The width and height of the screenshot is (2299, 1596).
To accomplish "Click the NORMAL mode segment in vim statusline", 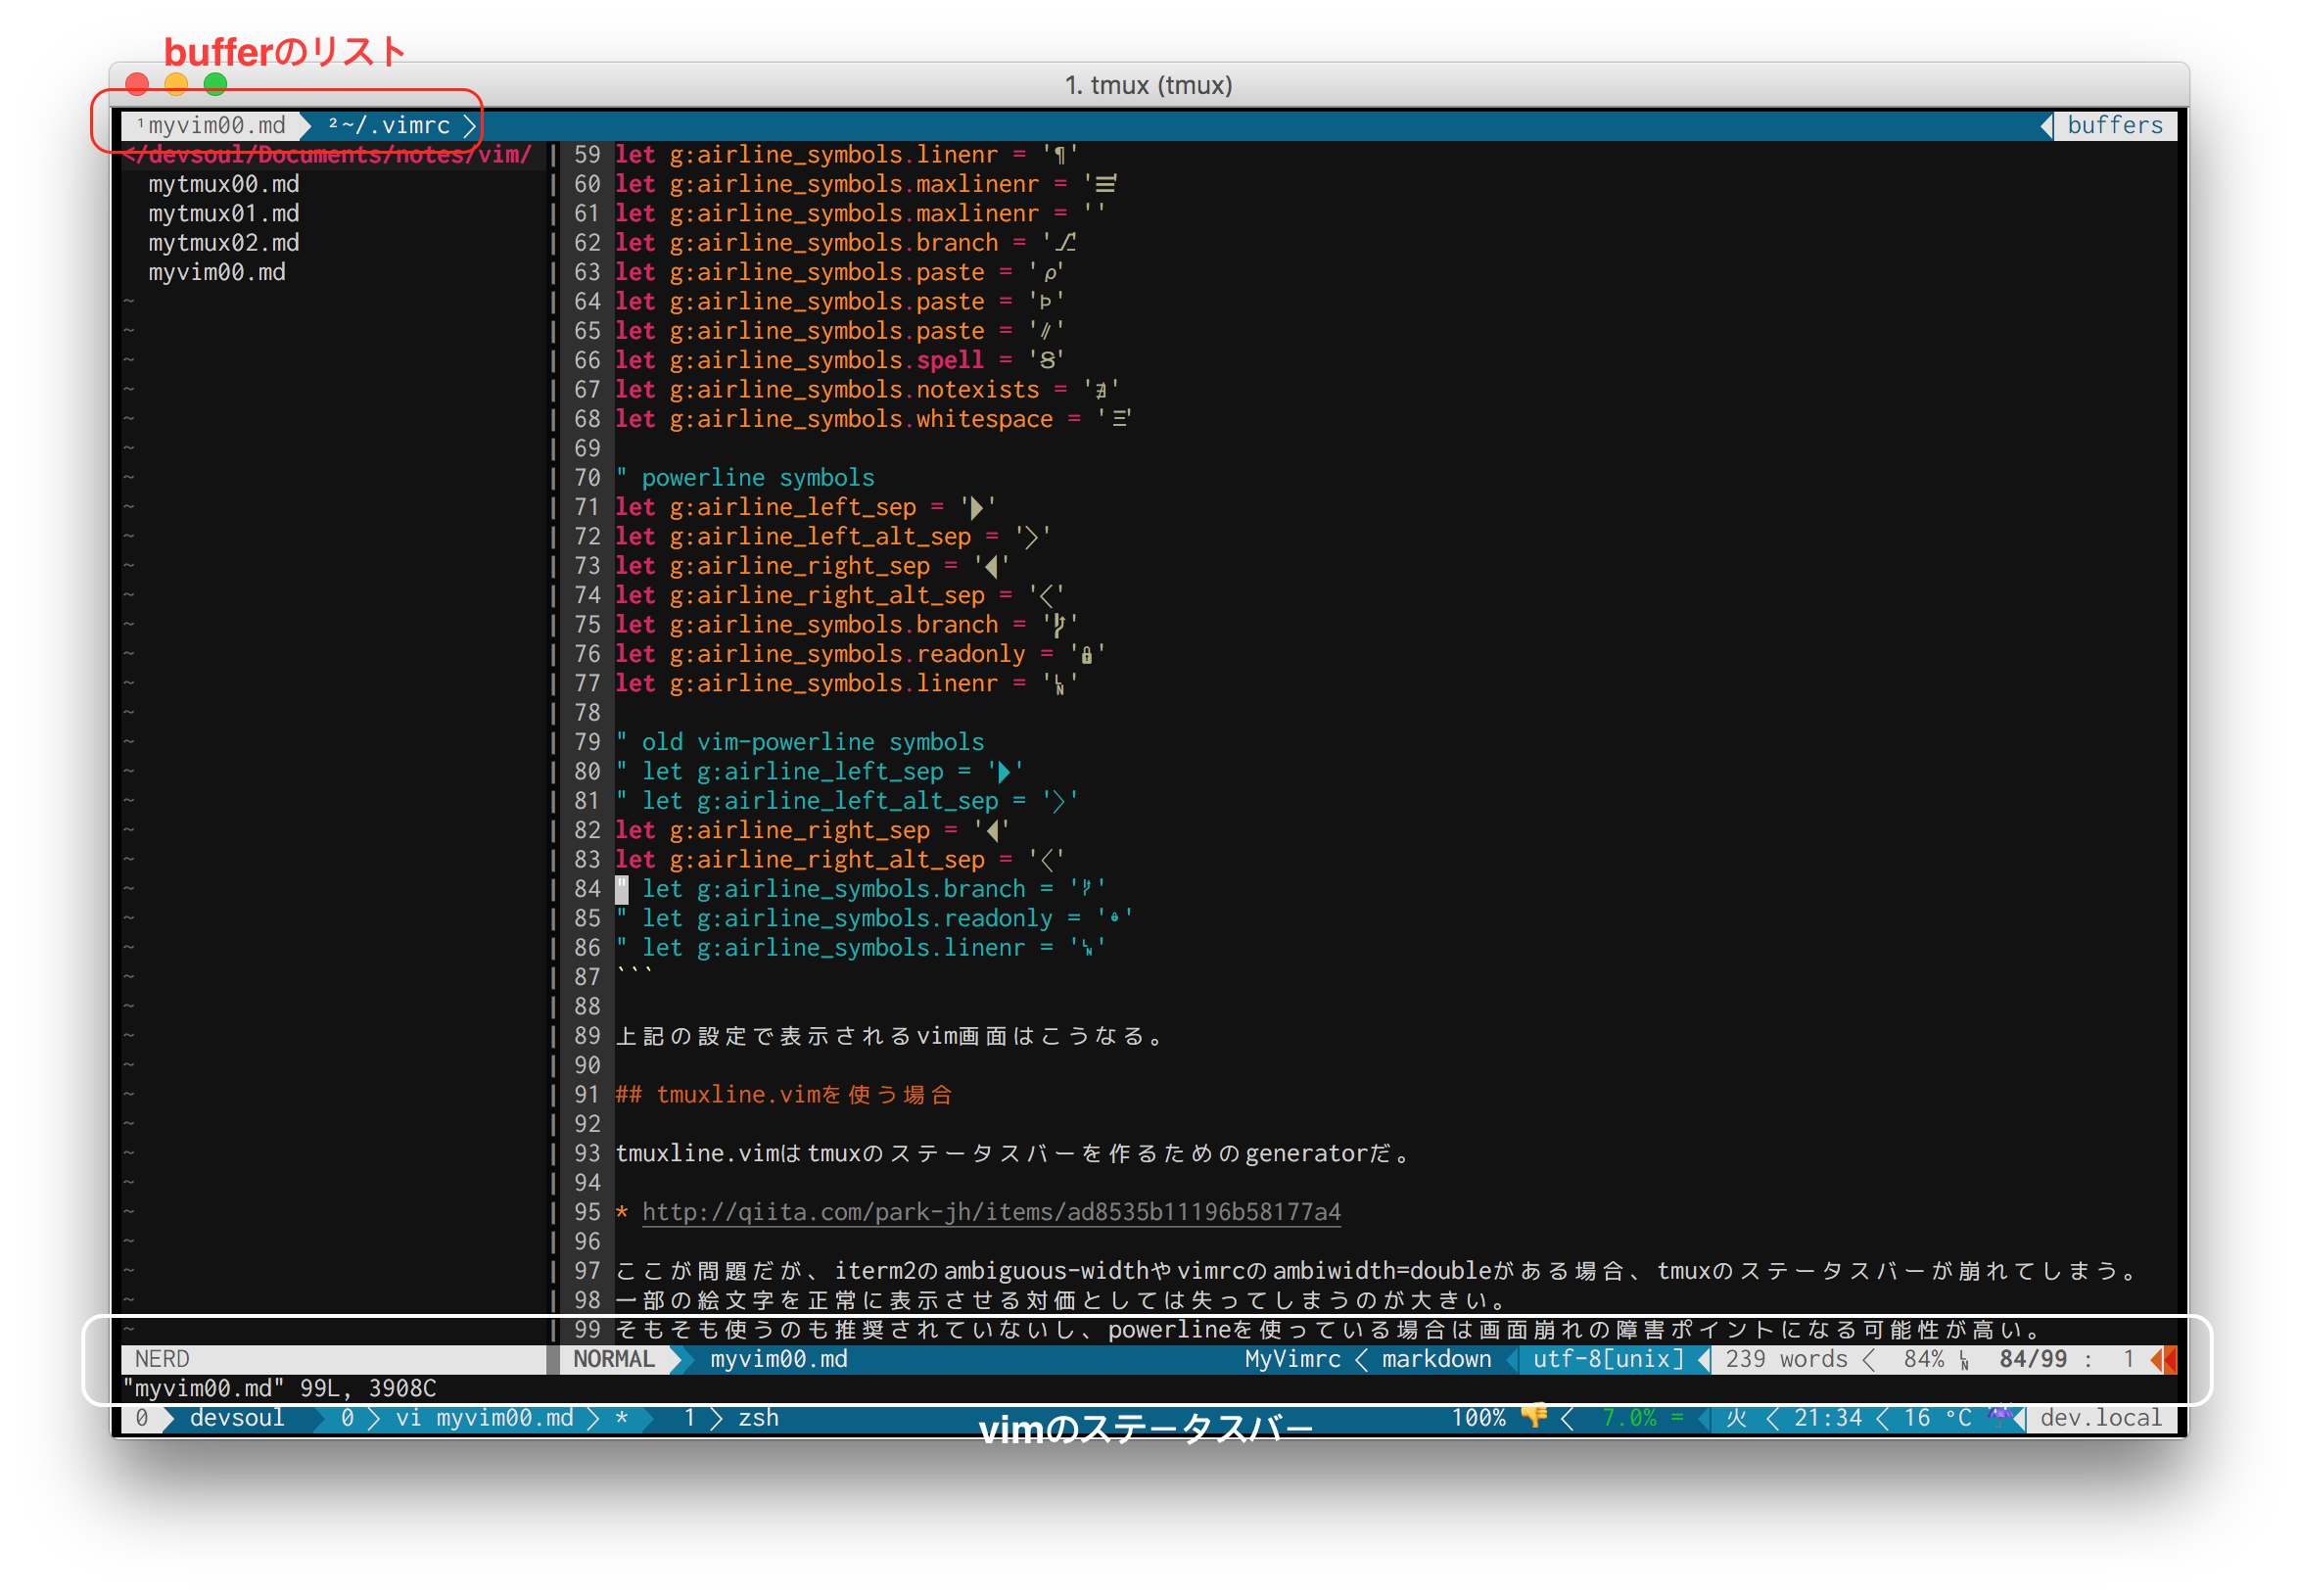I will 613,1359.
